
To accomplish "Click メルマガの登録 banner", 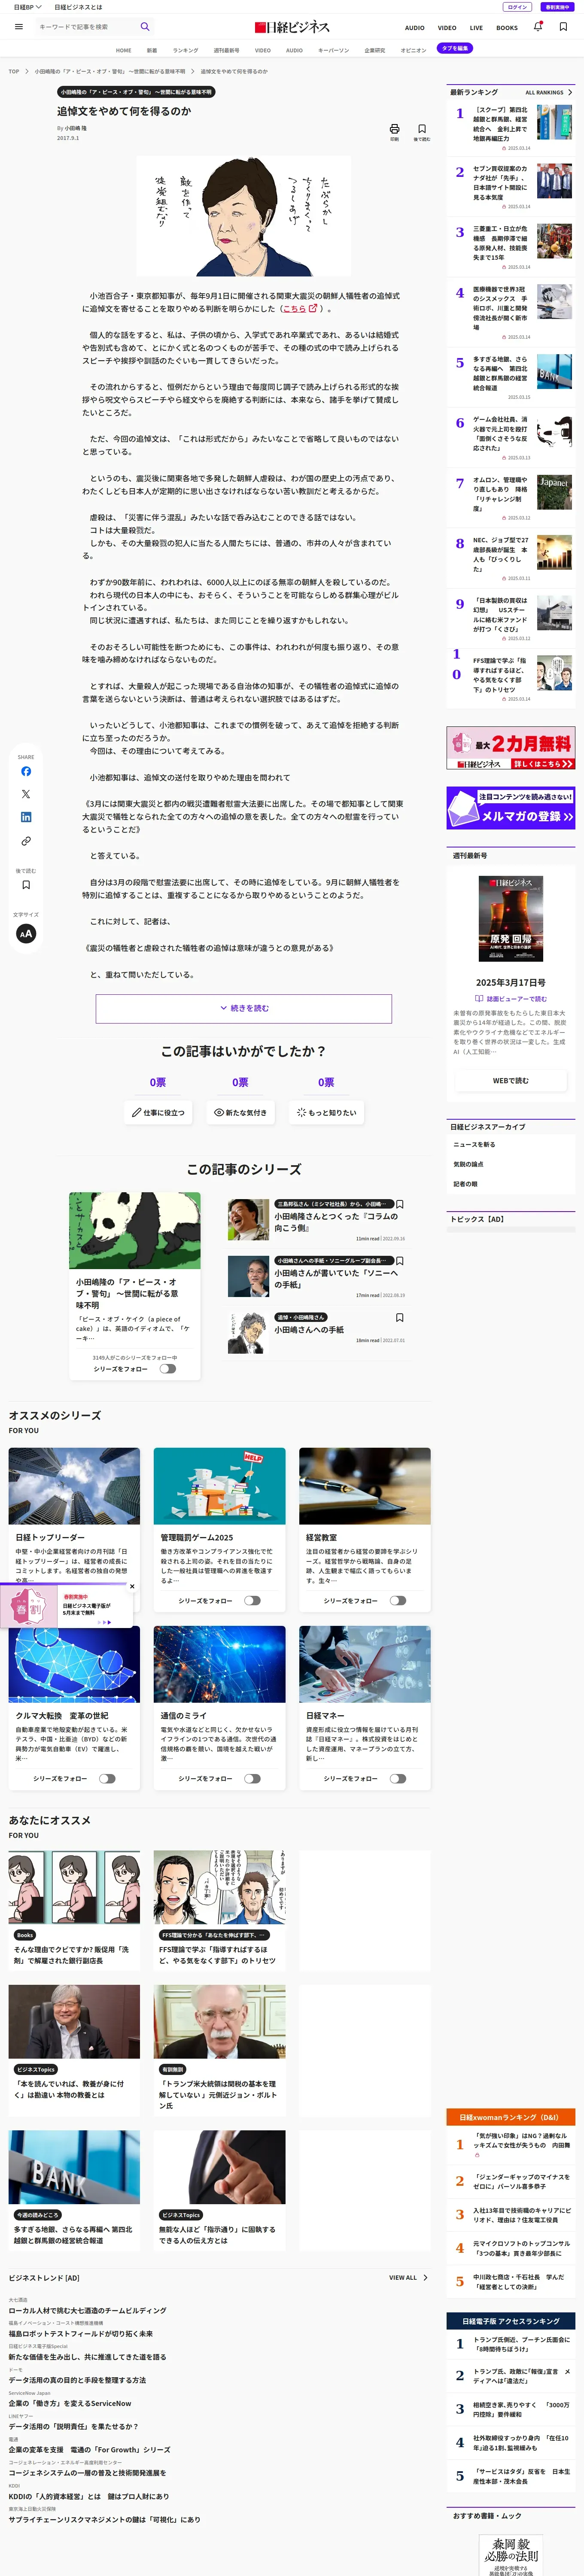I will [x=511, y=808].
